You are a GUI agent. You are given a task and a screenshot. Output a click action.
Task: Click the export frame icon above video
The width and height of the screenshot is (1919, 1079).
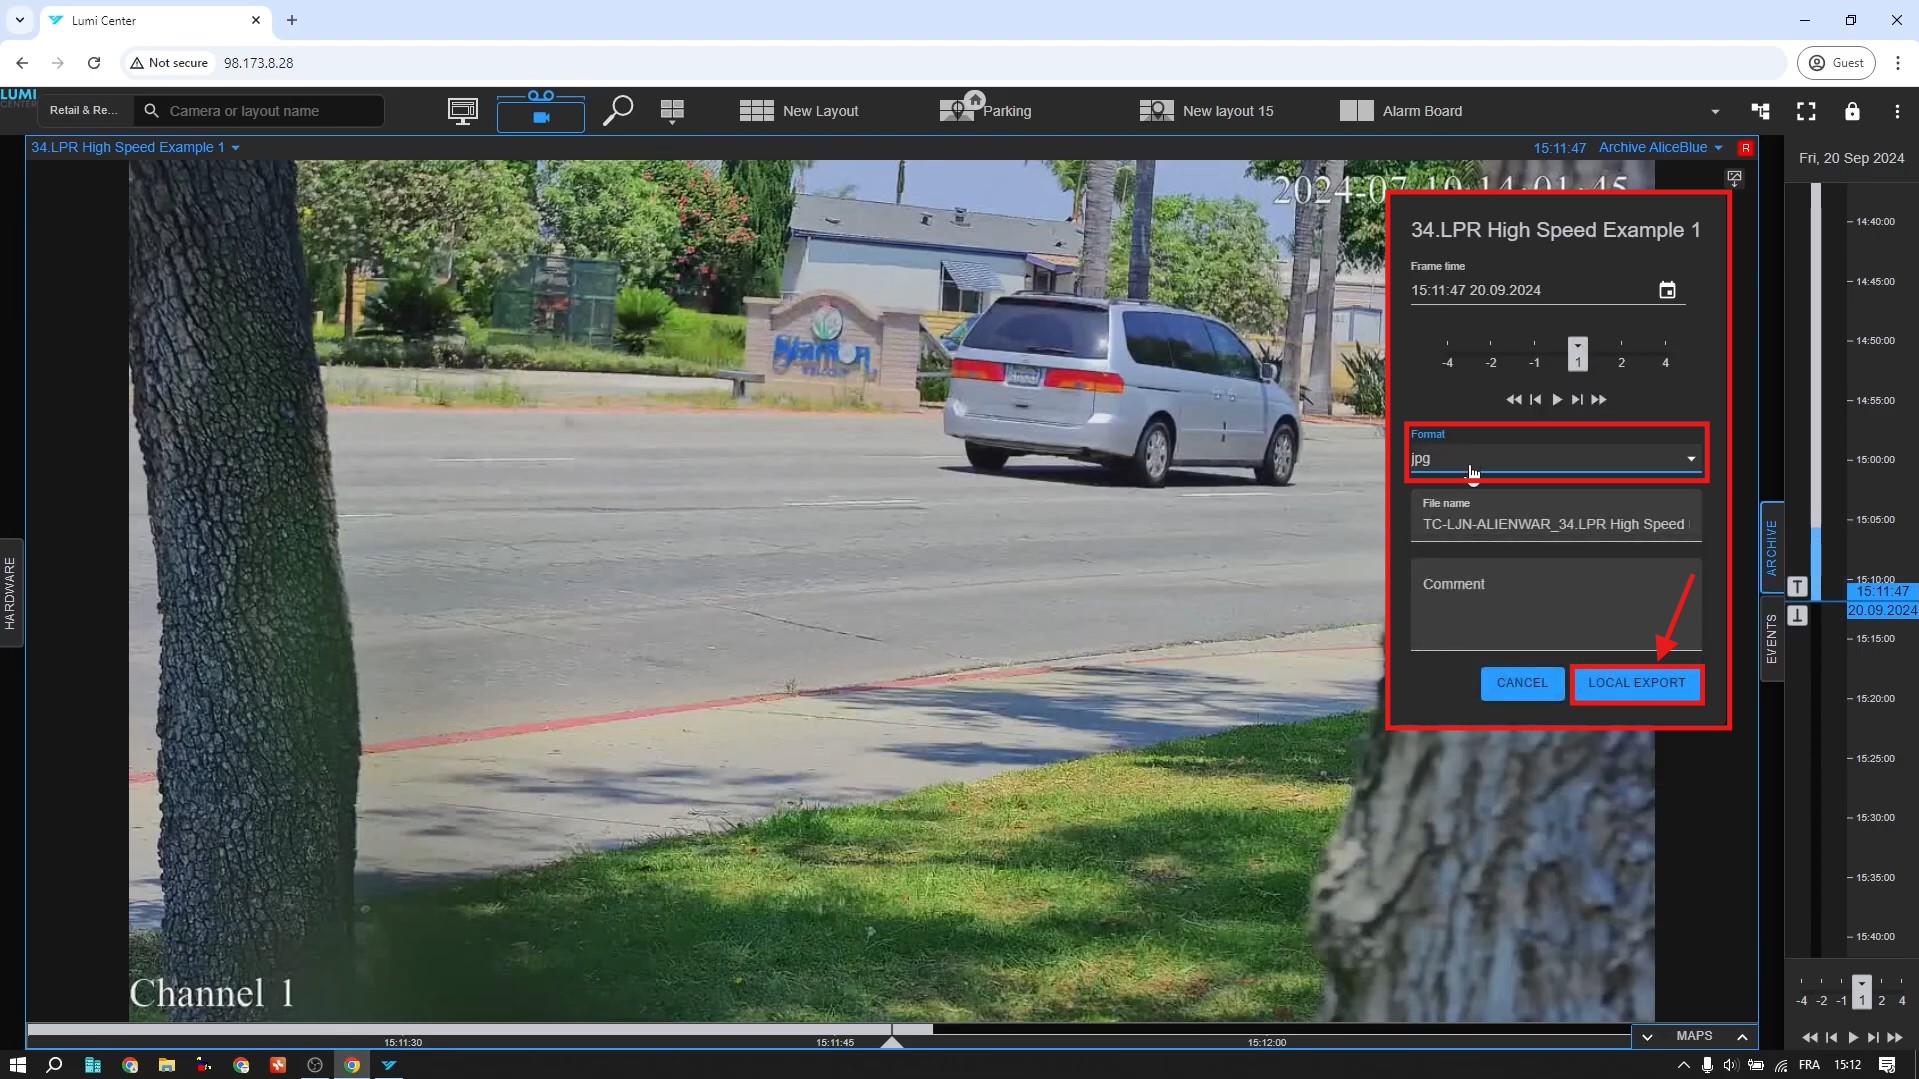[x=1734, y=177]
